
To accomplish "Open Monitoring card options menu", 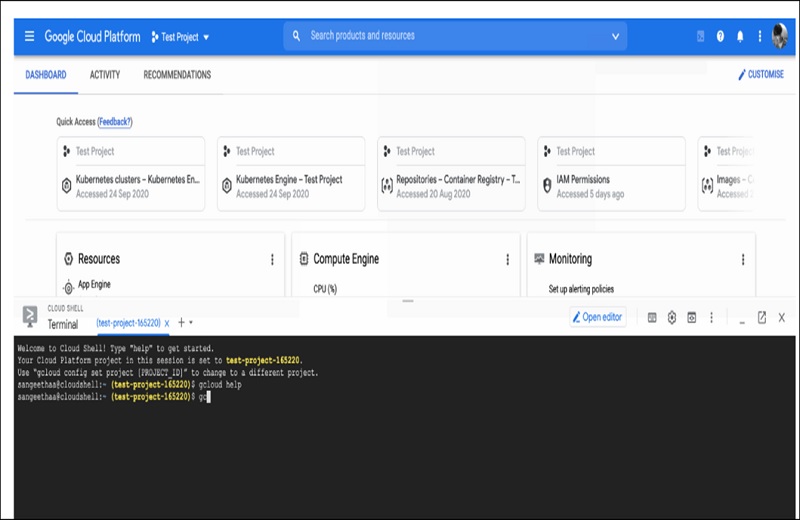I will click(742, 259).
